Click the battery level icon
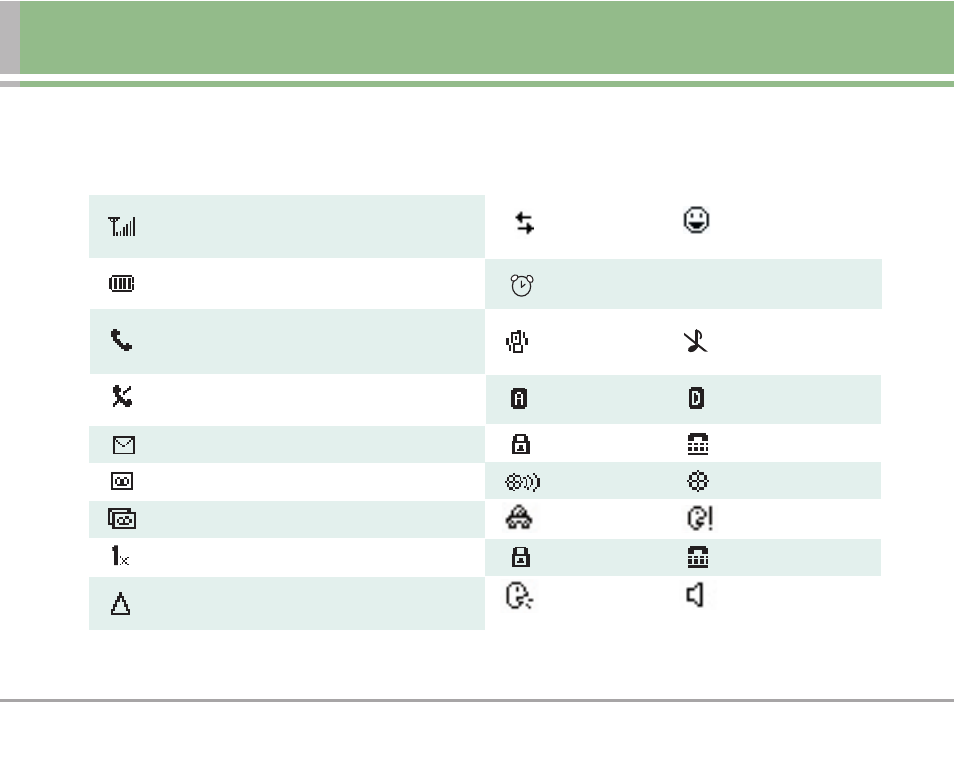The width and height of the screenshot is (954, 771). (x=122, y=284)
